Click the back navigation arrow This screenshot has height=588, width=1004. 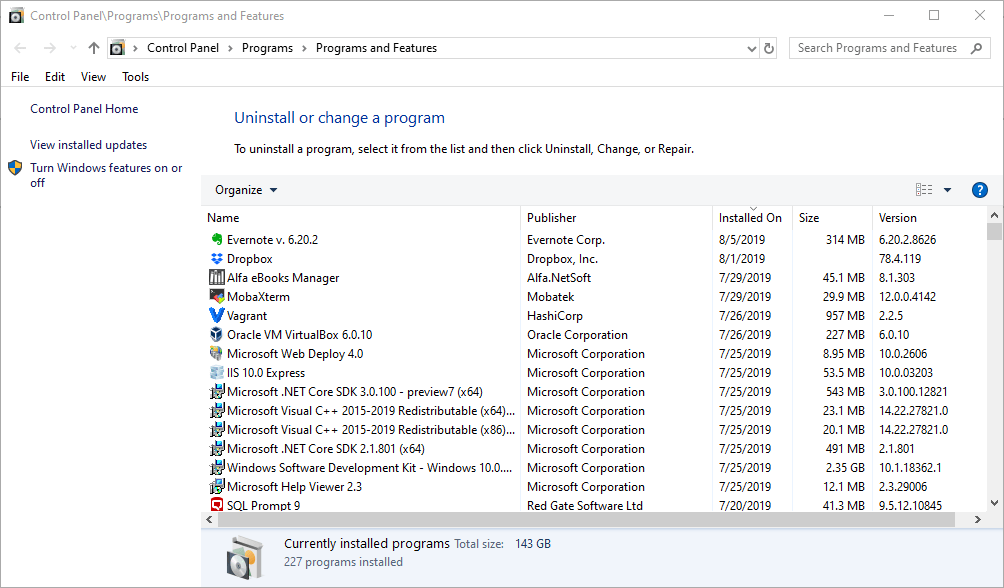(20, 48)
